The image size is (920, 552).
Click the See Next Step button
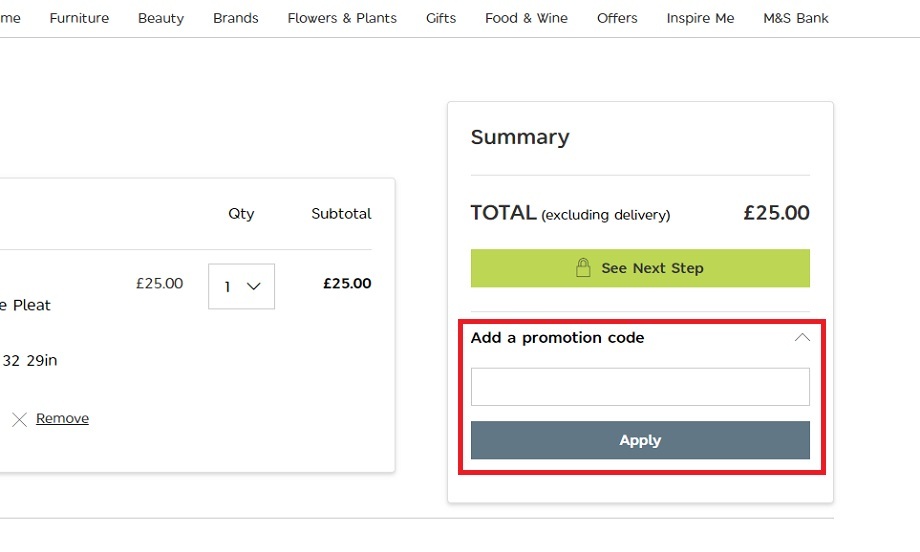click(640, 268)
